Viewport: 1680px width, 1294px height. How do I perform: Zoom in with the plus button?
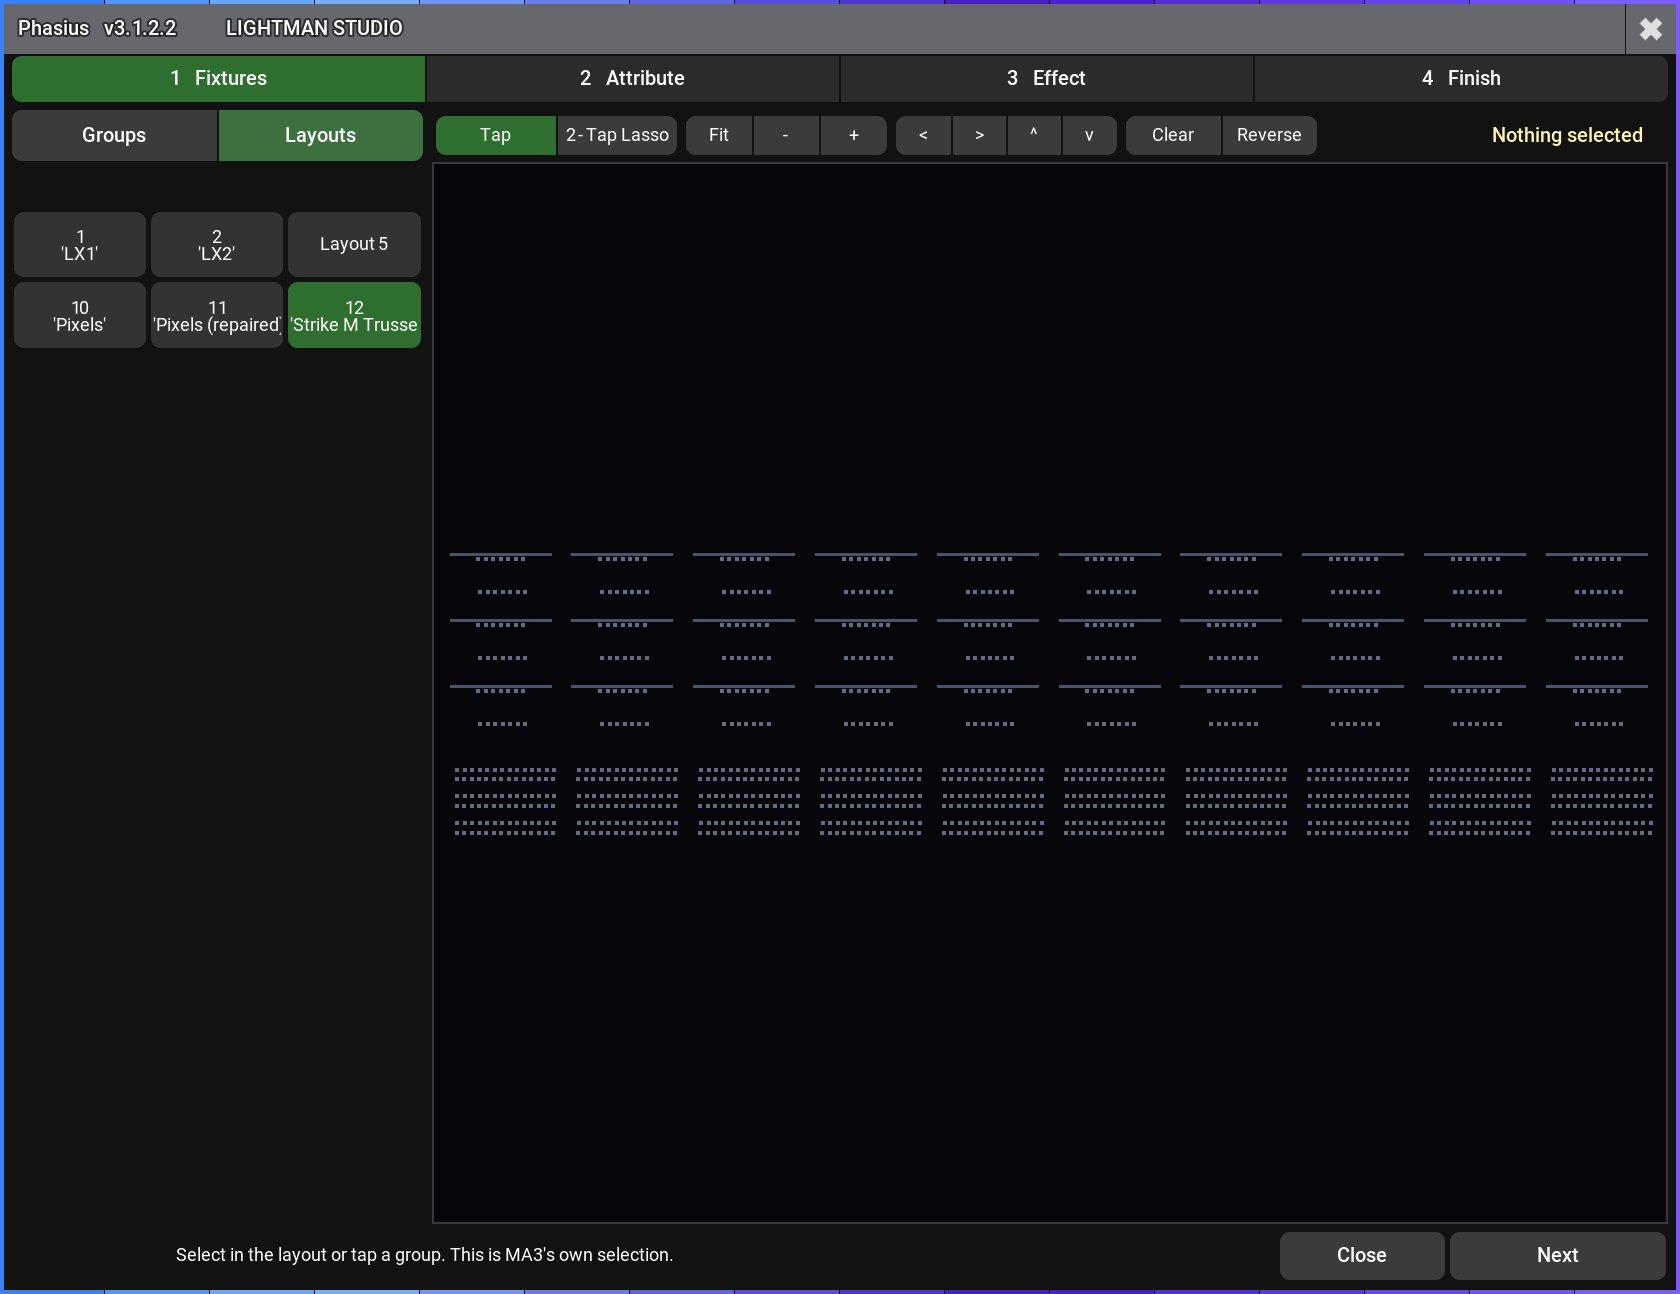tap(854, 135)
